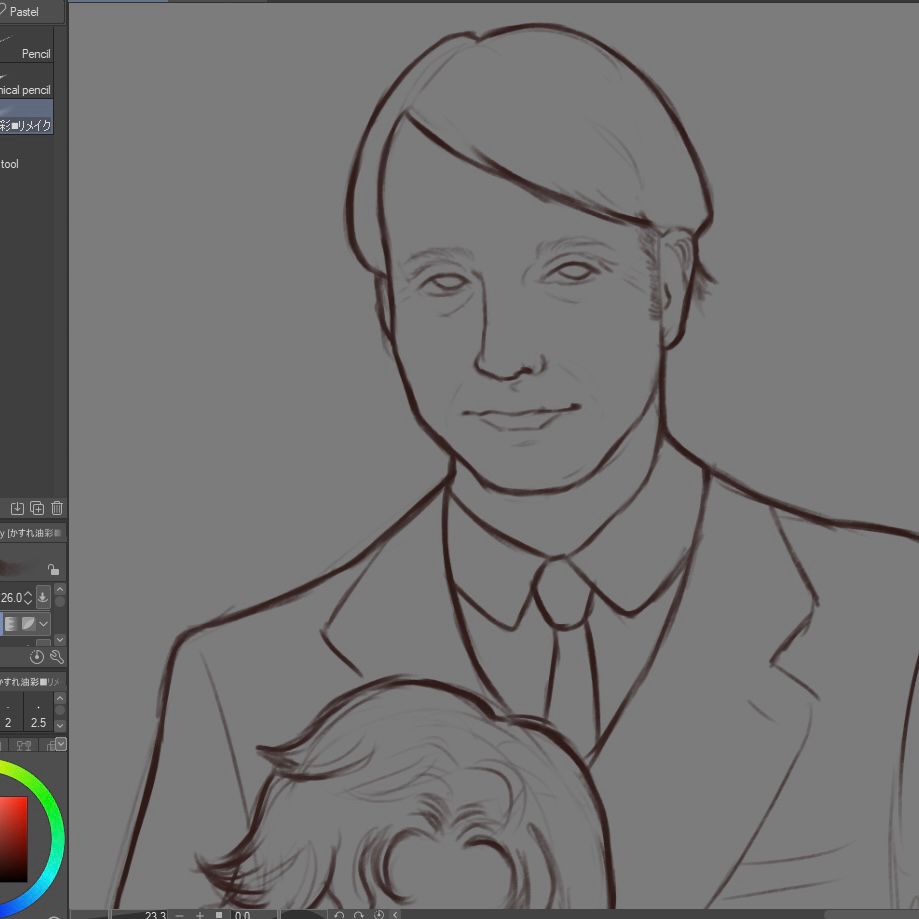Reset canvas rotation icon
Viewport: 919px width, 919px height.
point(379,915)
